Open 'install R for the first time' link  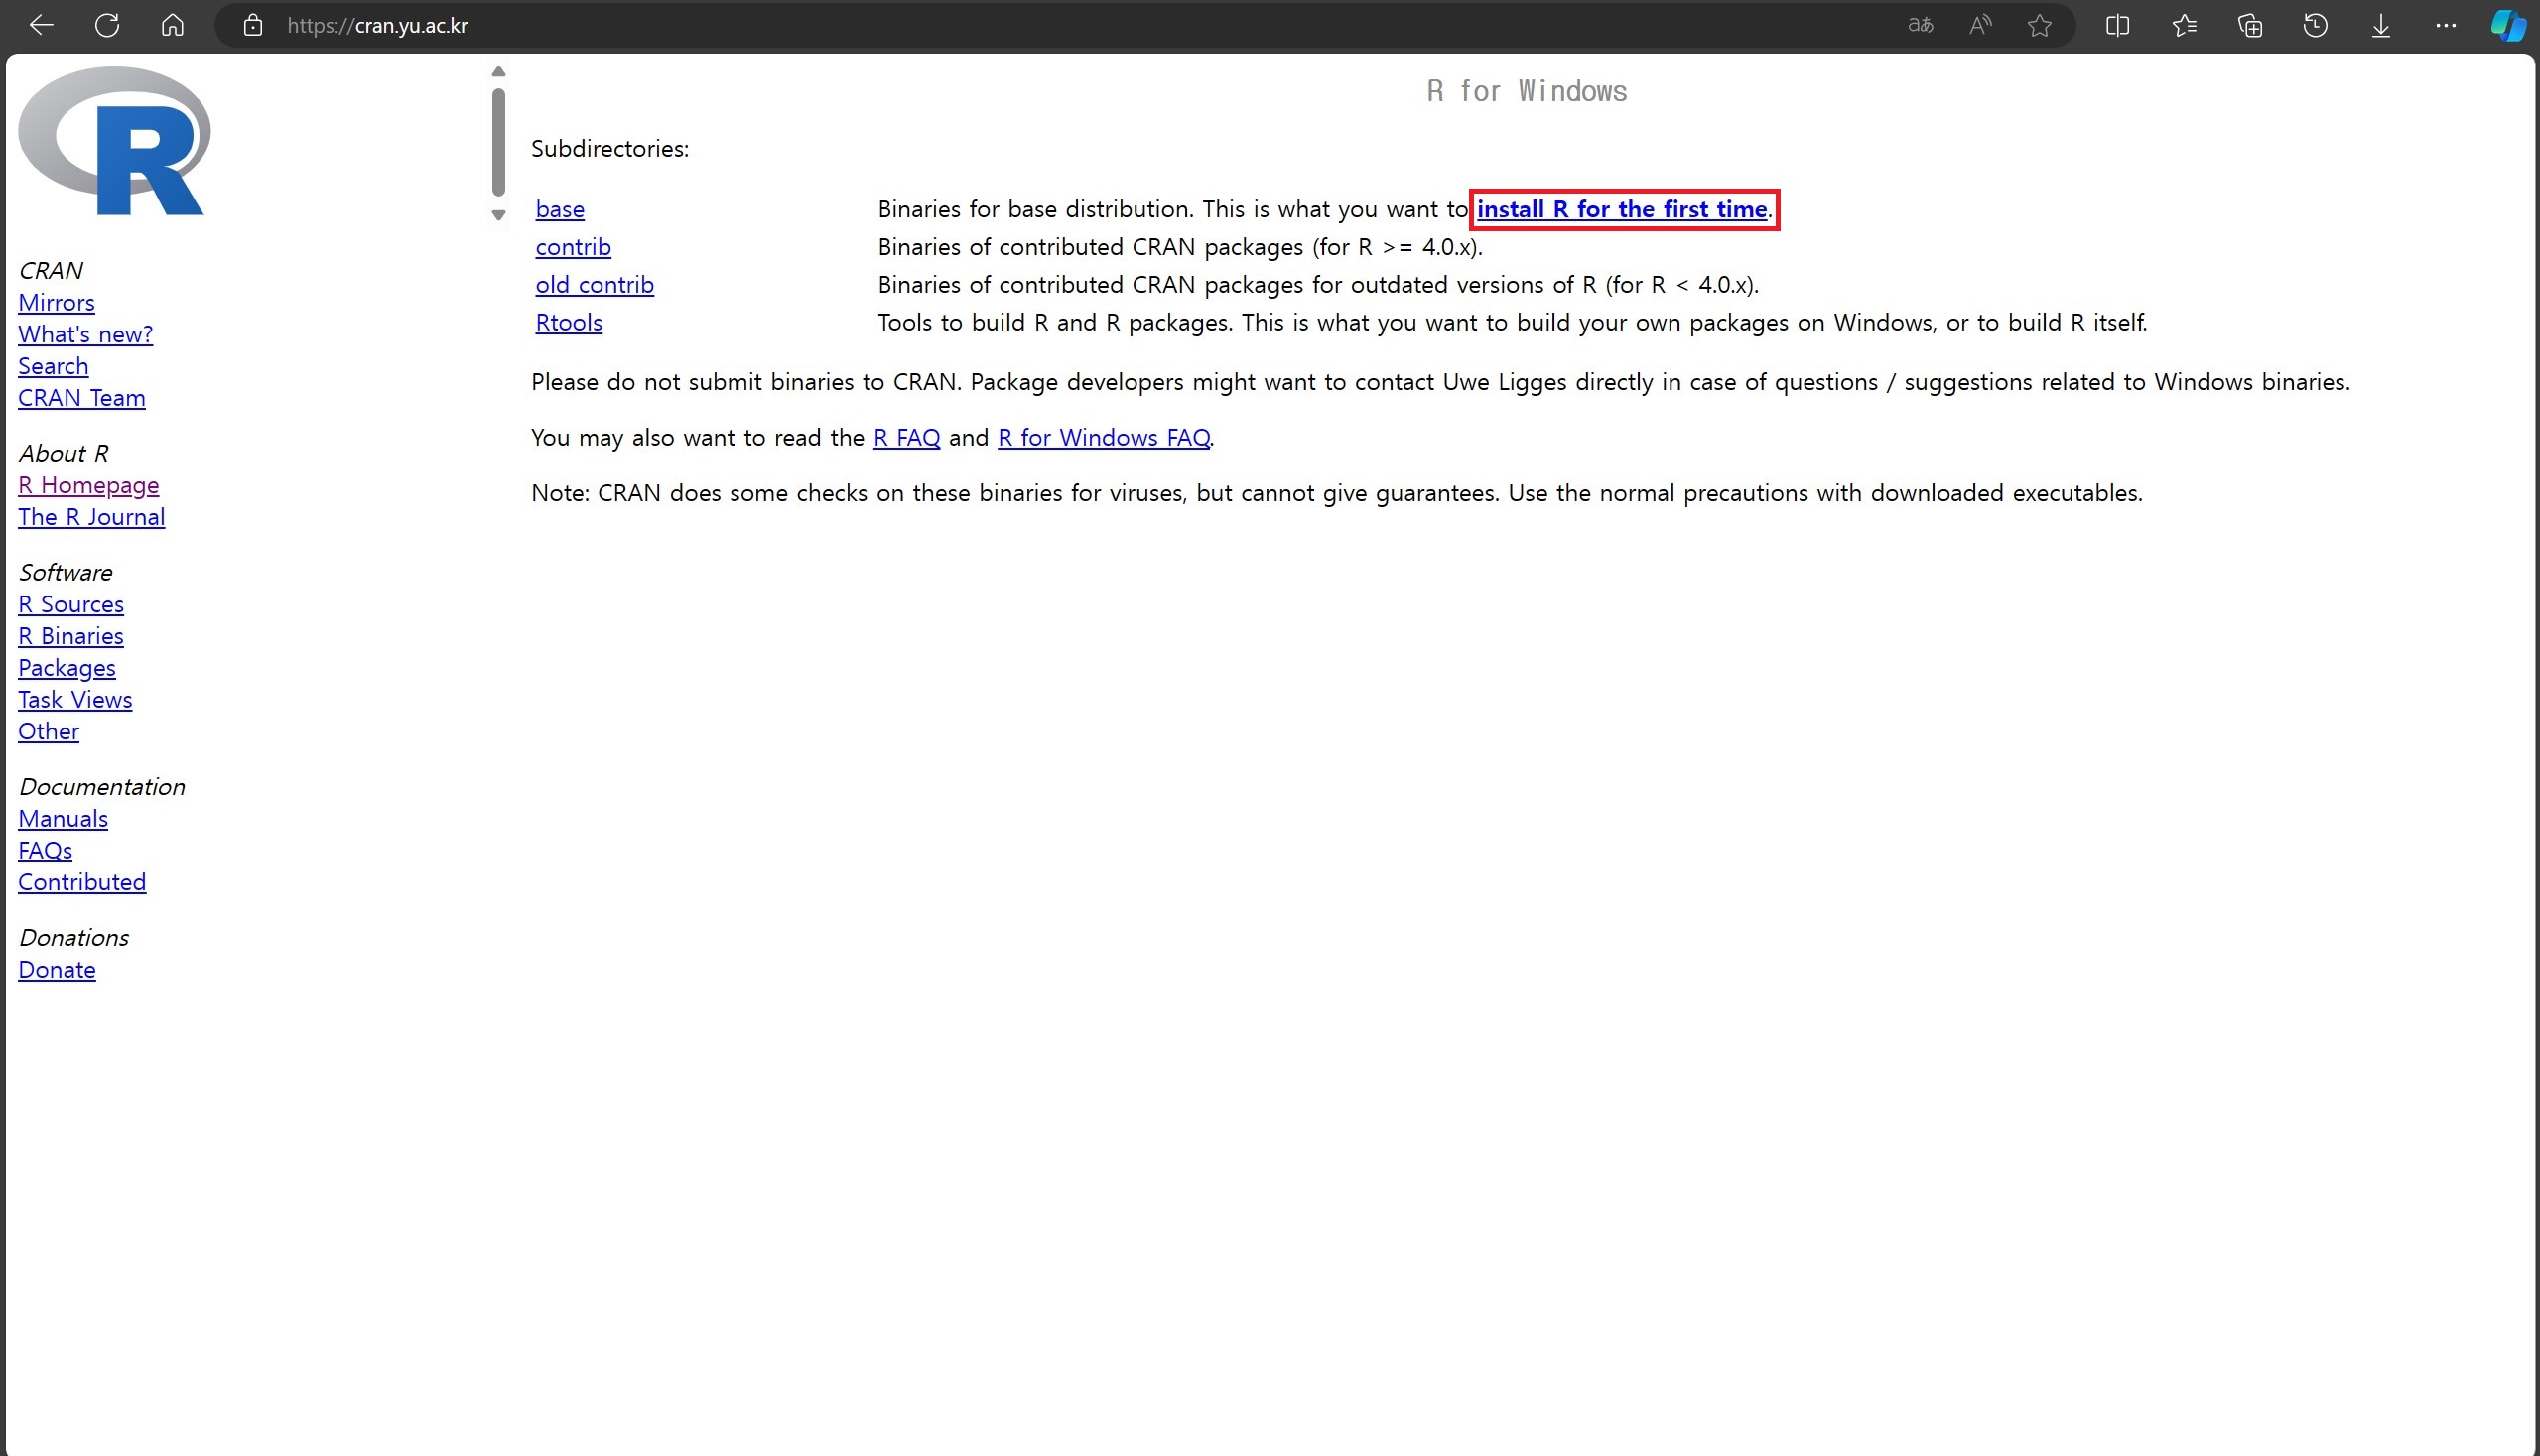pyautogui.click(x=1621, y=209)
